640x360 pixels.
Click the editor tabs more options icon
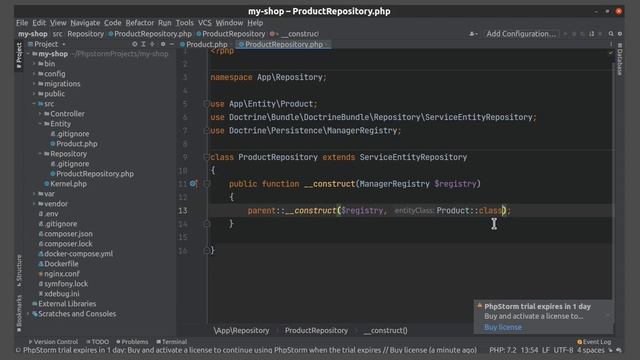[x=611, y=44]
